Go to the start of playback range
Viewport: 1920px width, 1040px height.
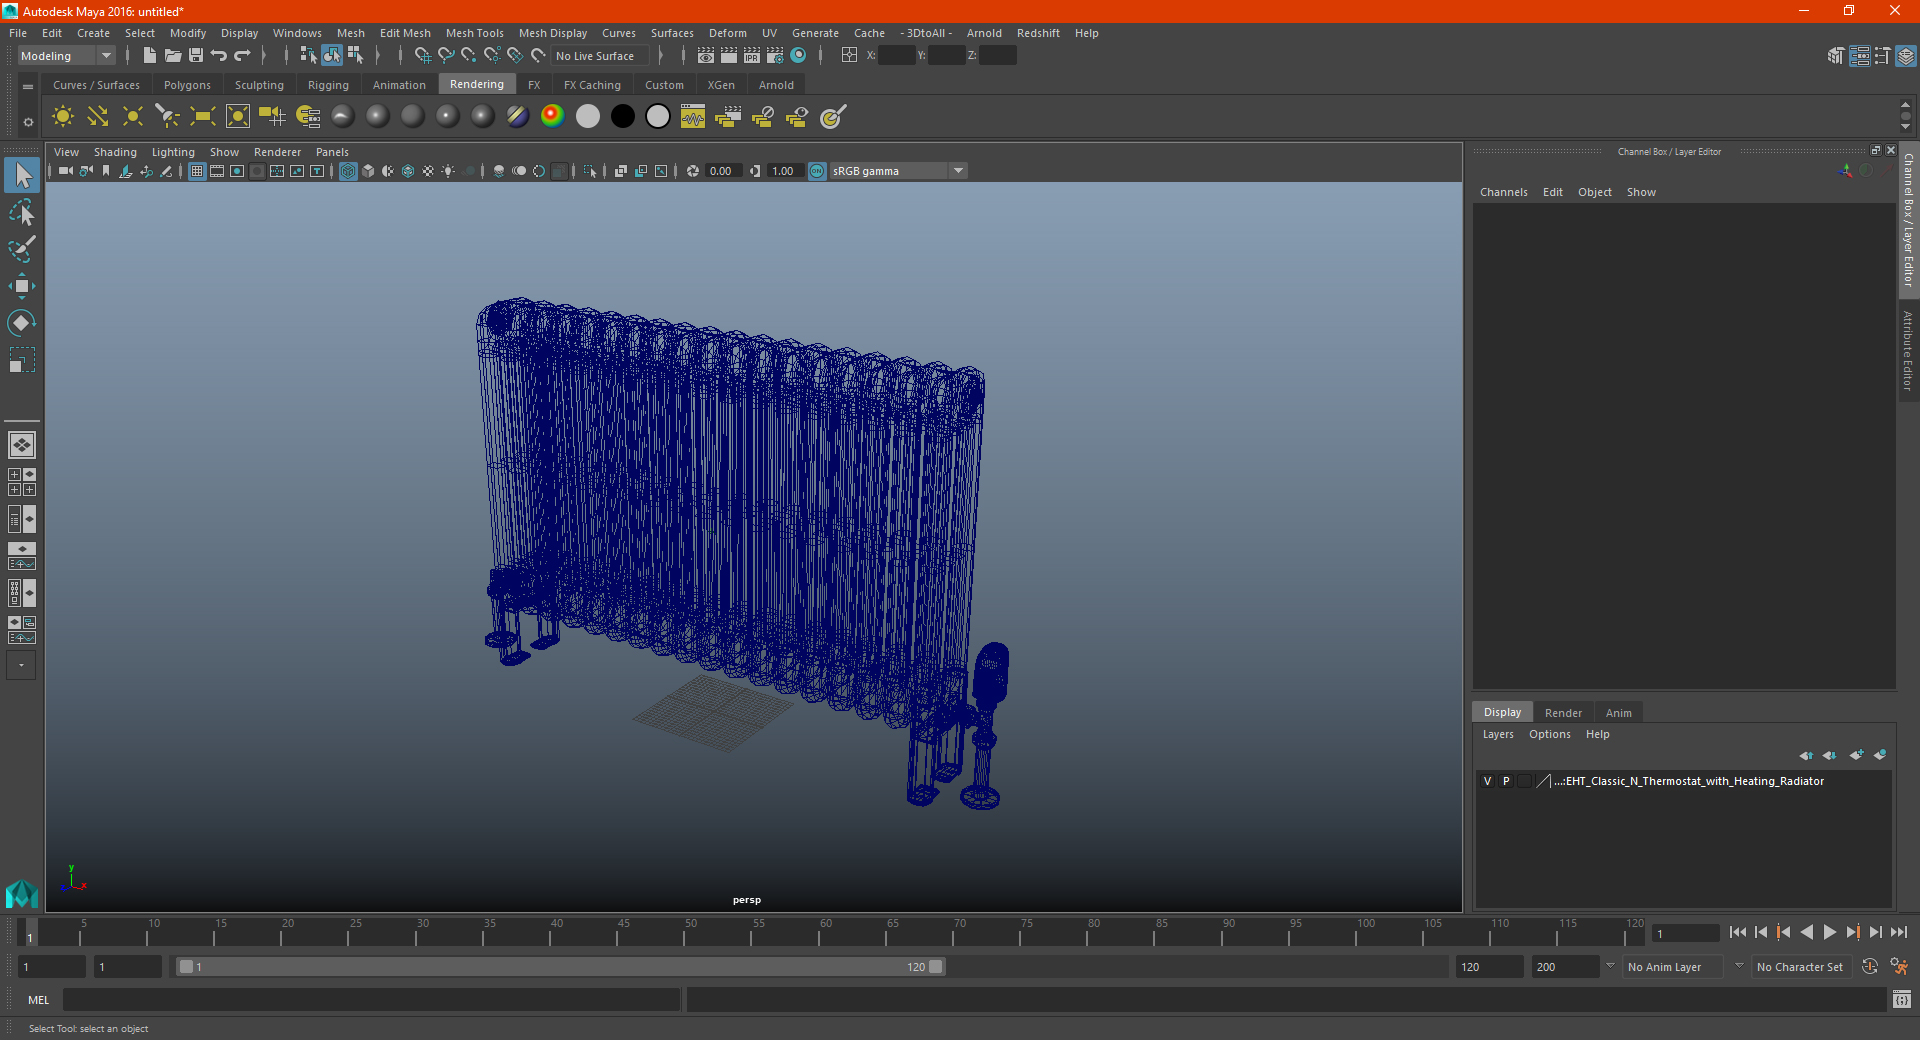tap(1737, 932)
